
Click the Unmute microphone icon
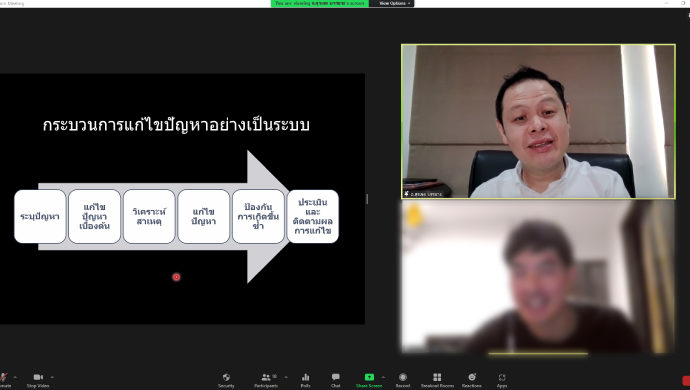[x=4, y=377]
